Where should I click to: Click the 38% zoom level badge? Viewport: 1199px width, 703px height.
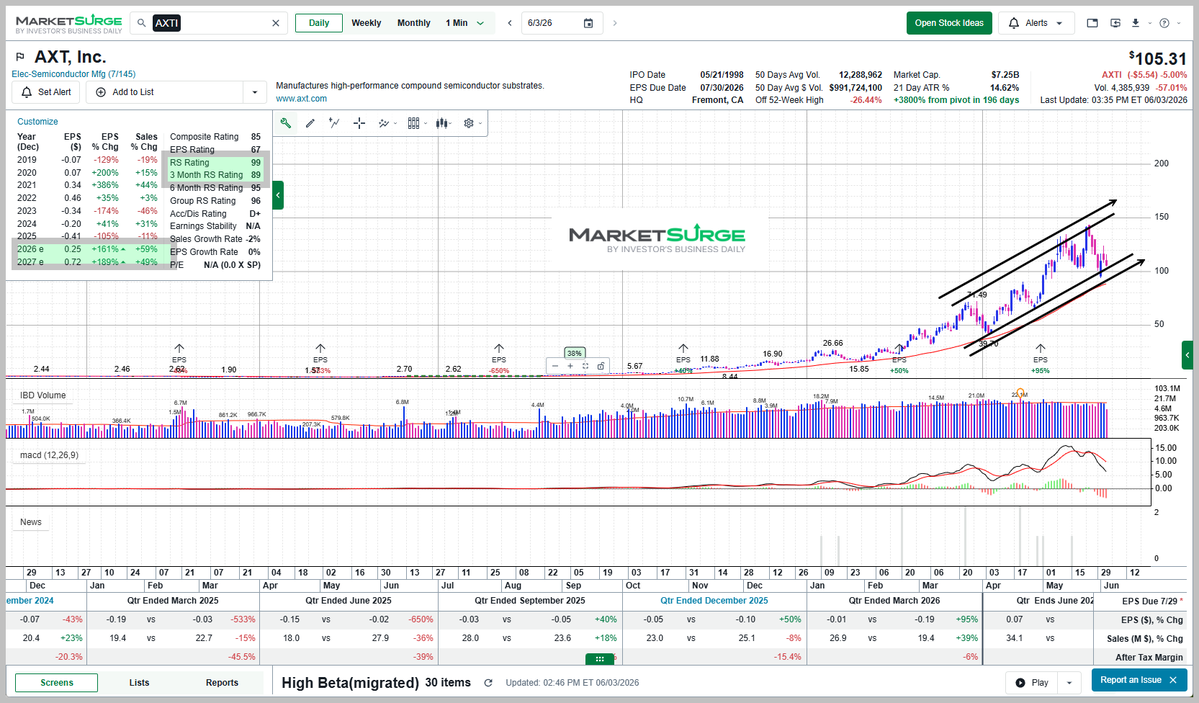coord(574,353)
